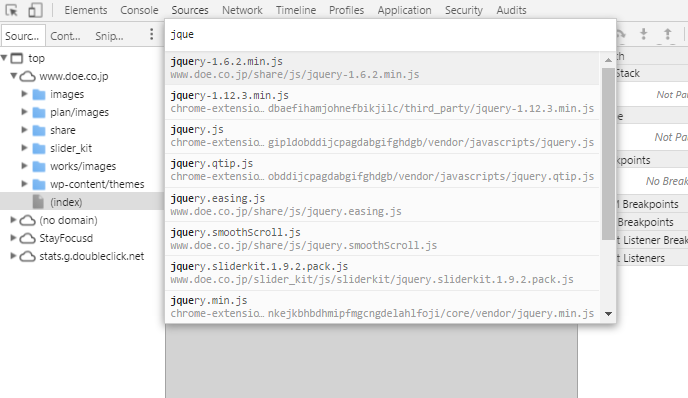Select the Sources main tab

(x=190, y=10)
